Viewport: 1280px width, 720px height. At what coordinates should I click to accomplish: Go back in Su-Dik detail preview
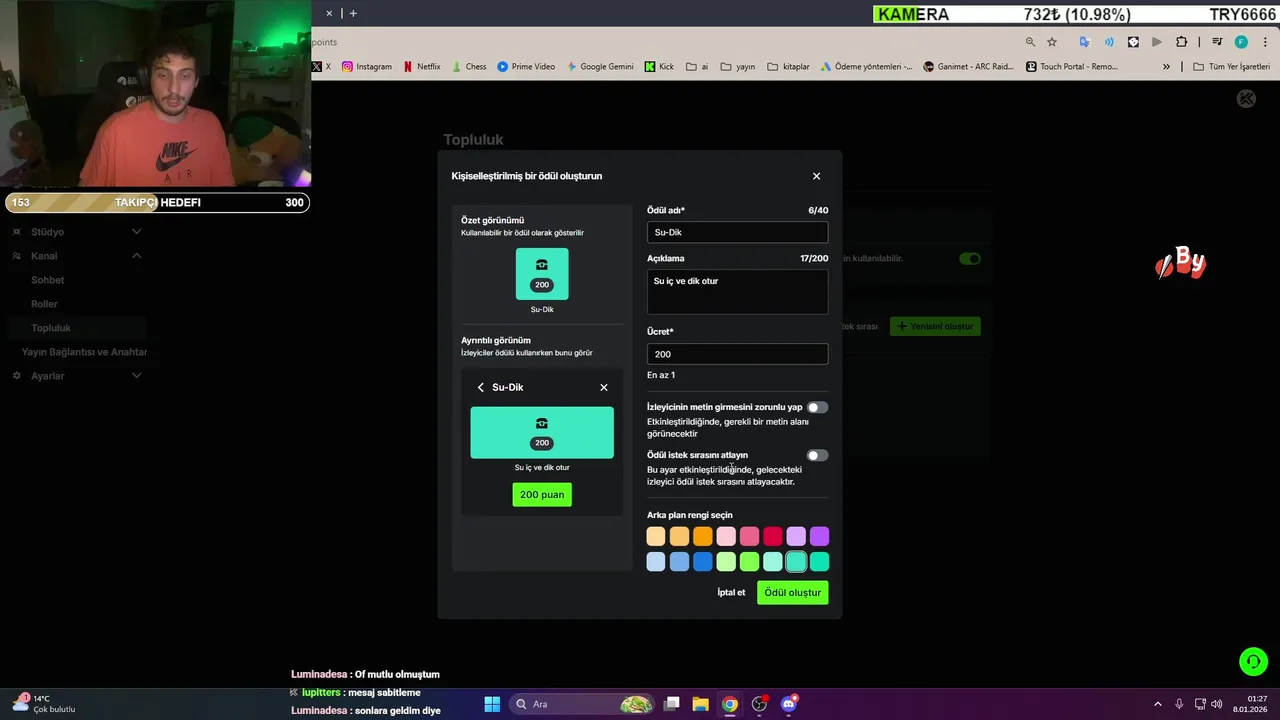(x=481, y=387)
